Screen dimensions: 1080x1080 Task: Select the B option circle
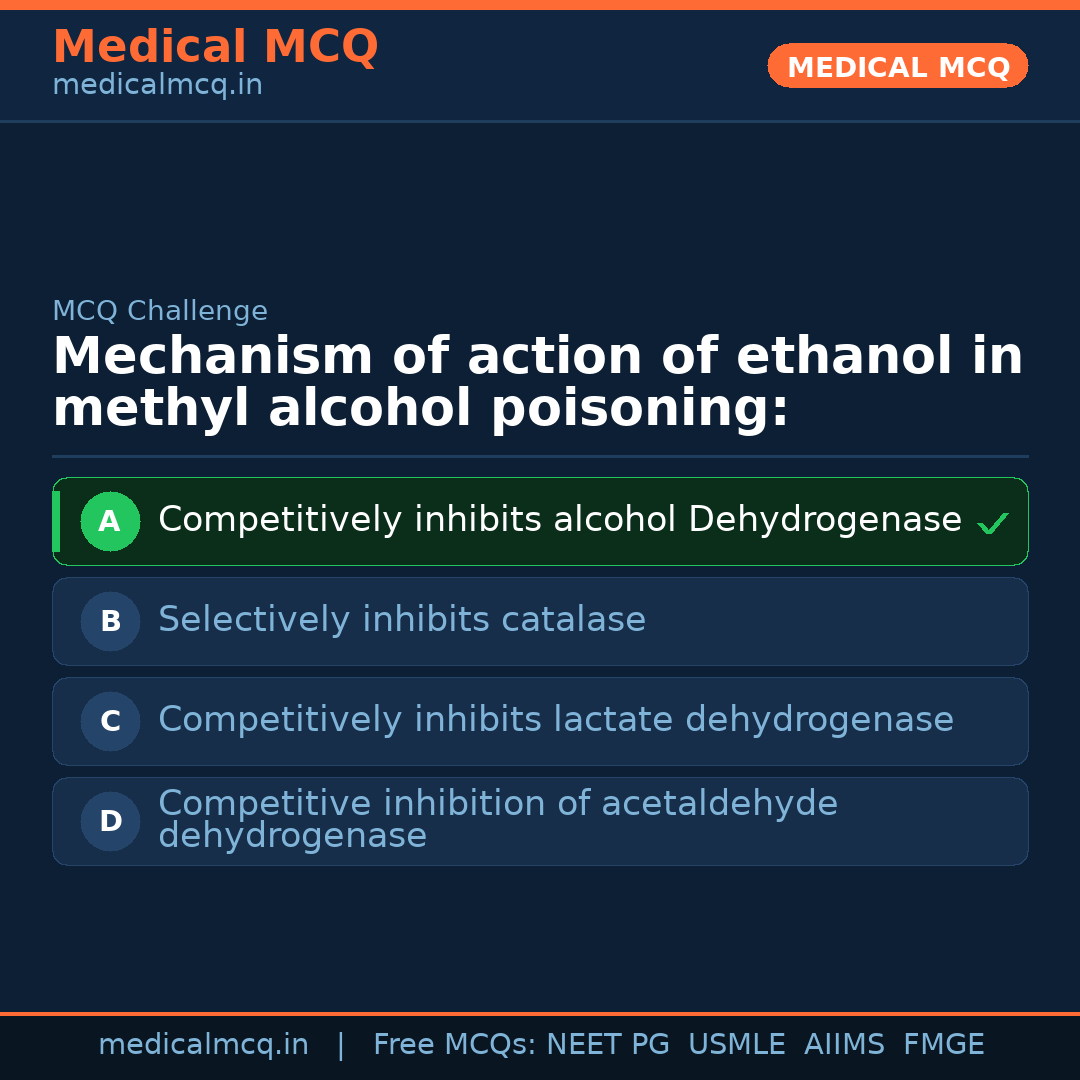click(110, 621)
